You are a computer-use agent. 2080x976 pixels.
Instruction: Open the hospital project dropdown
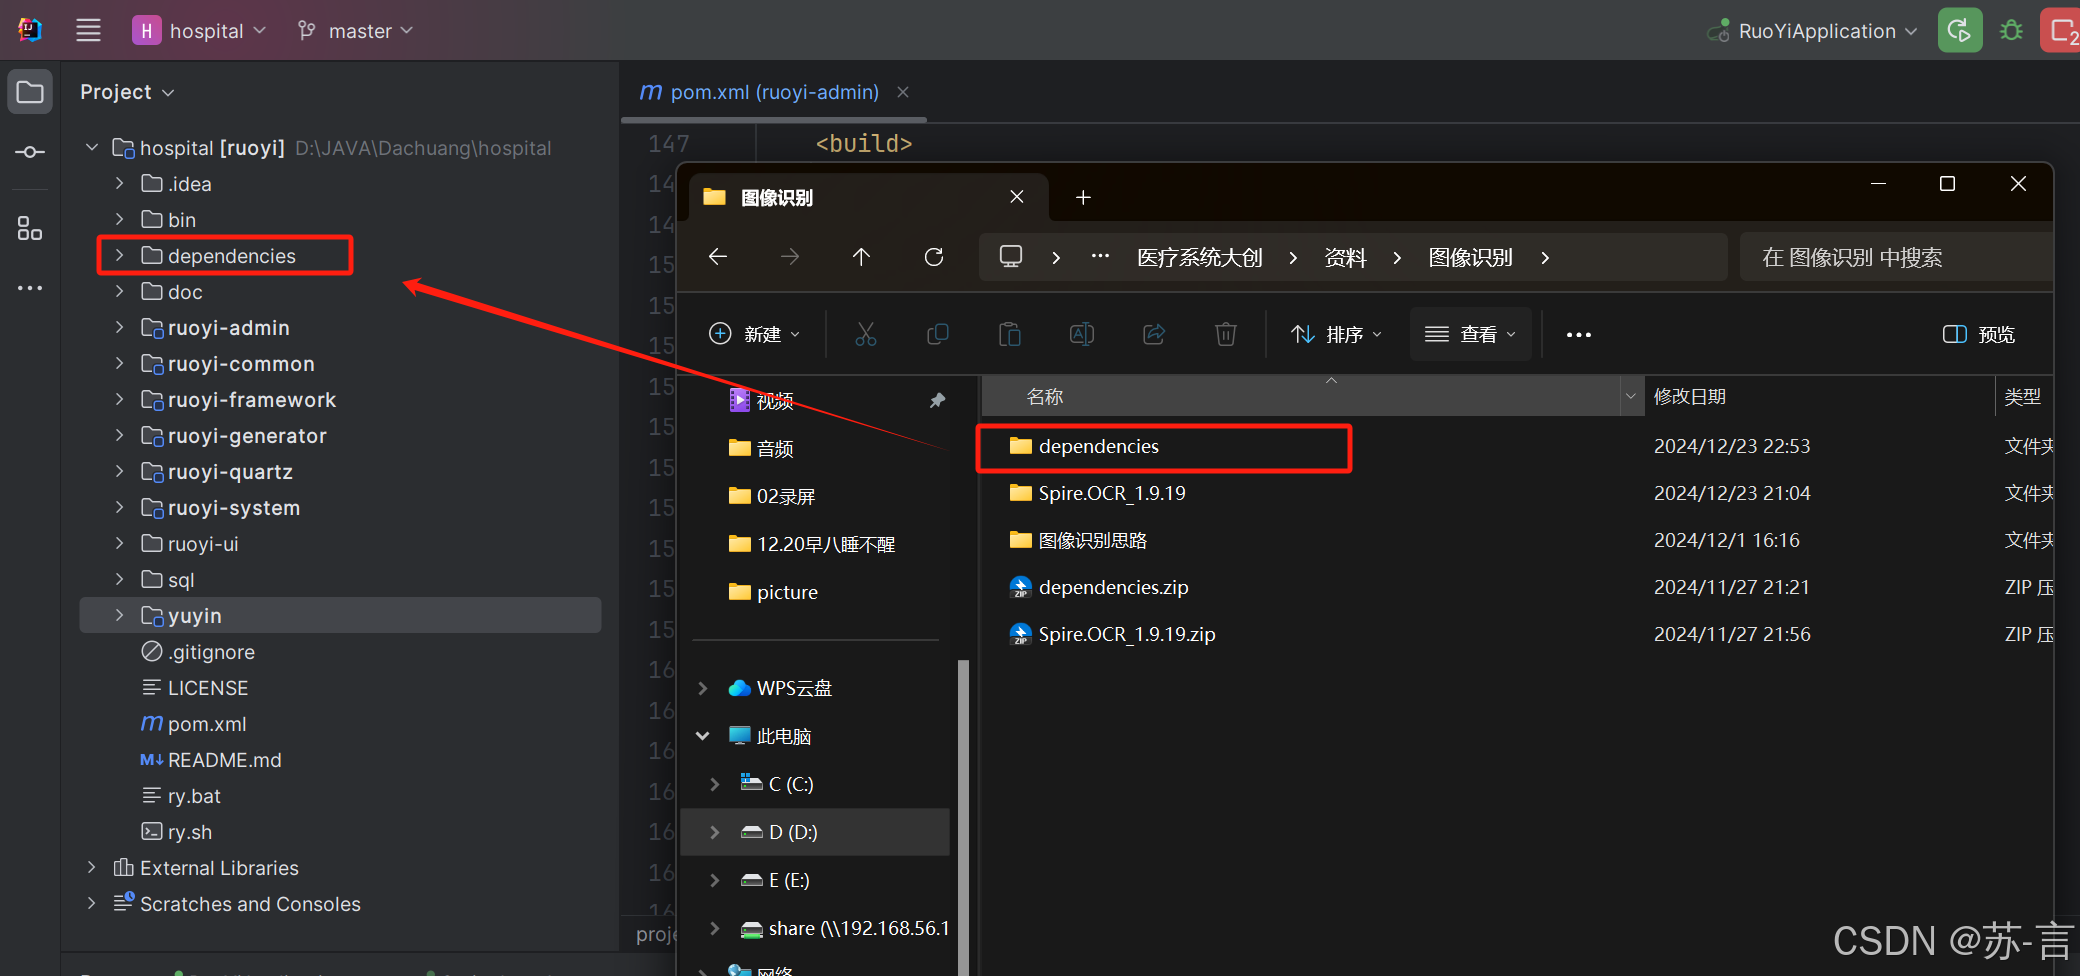(x=199, y=31)
